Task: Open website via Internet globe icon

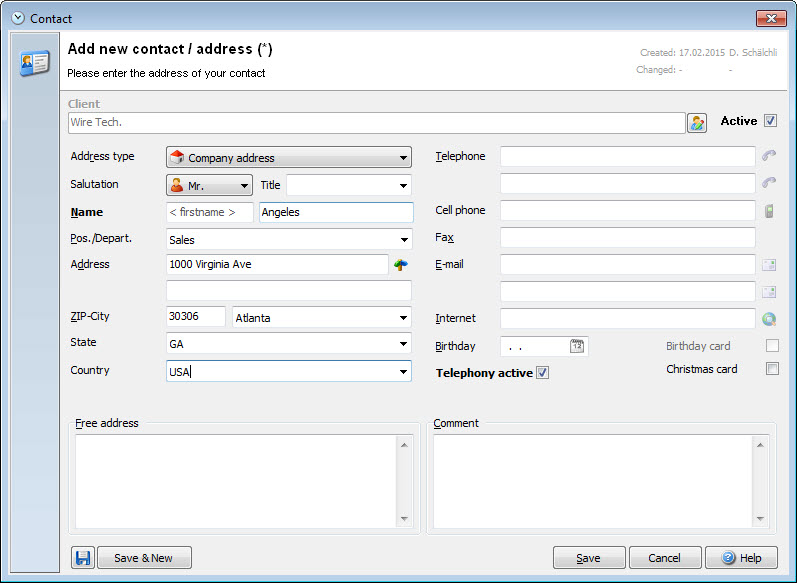Action: coord(769,319)
